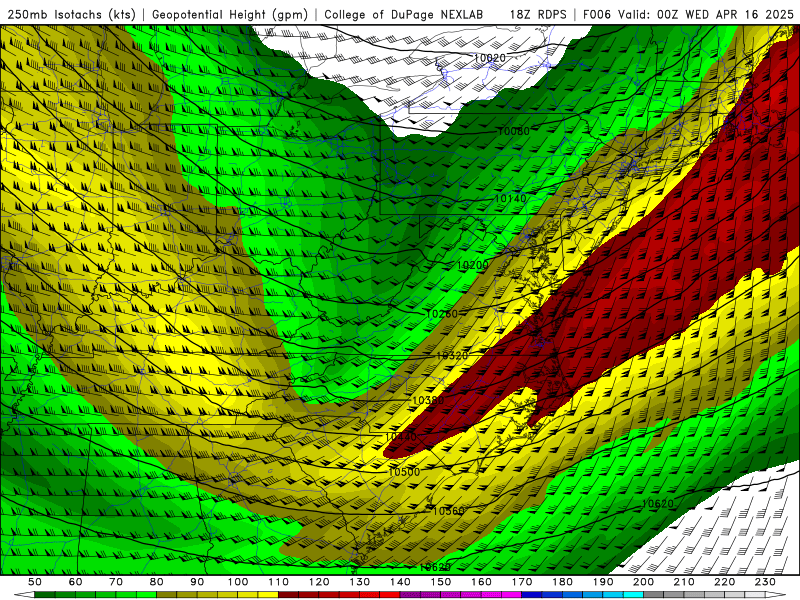Click the 10080 height contour label
Image resolution: width=800 pixels, height=600 pixels.
(x=514, y=131)
